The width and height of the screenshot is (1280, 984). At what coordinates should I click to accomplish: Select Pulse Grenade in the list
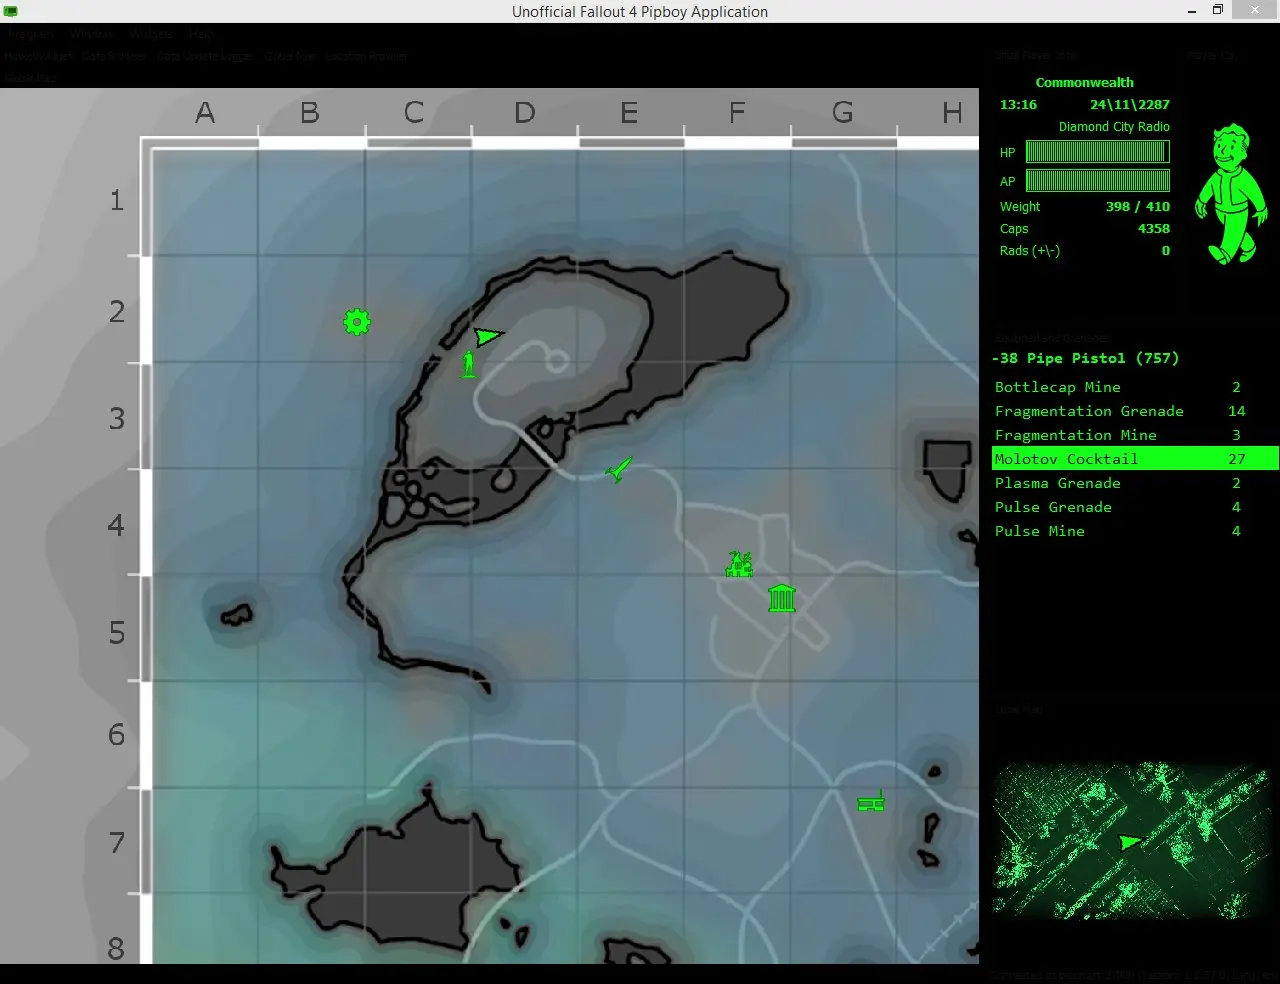click(1135, 507)
